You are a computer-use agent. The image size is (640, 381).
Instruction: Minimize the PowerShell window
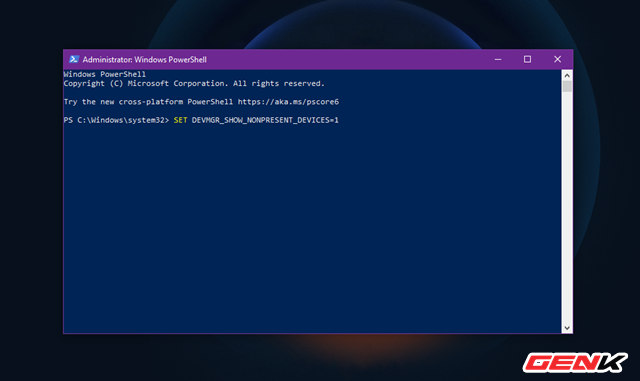[498, 59]
